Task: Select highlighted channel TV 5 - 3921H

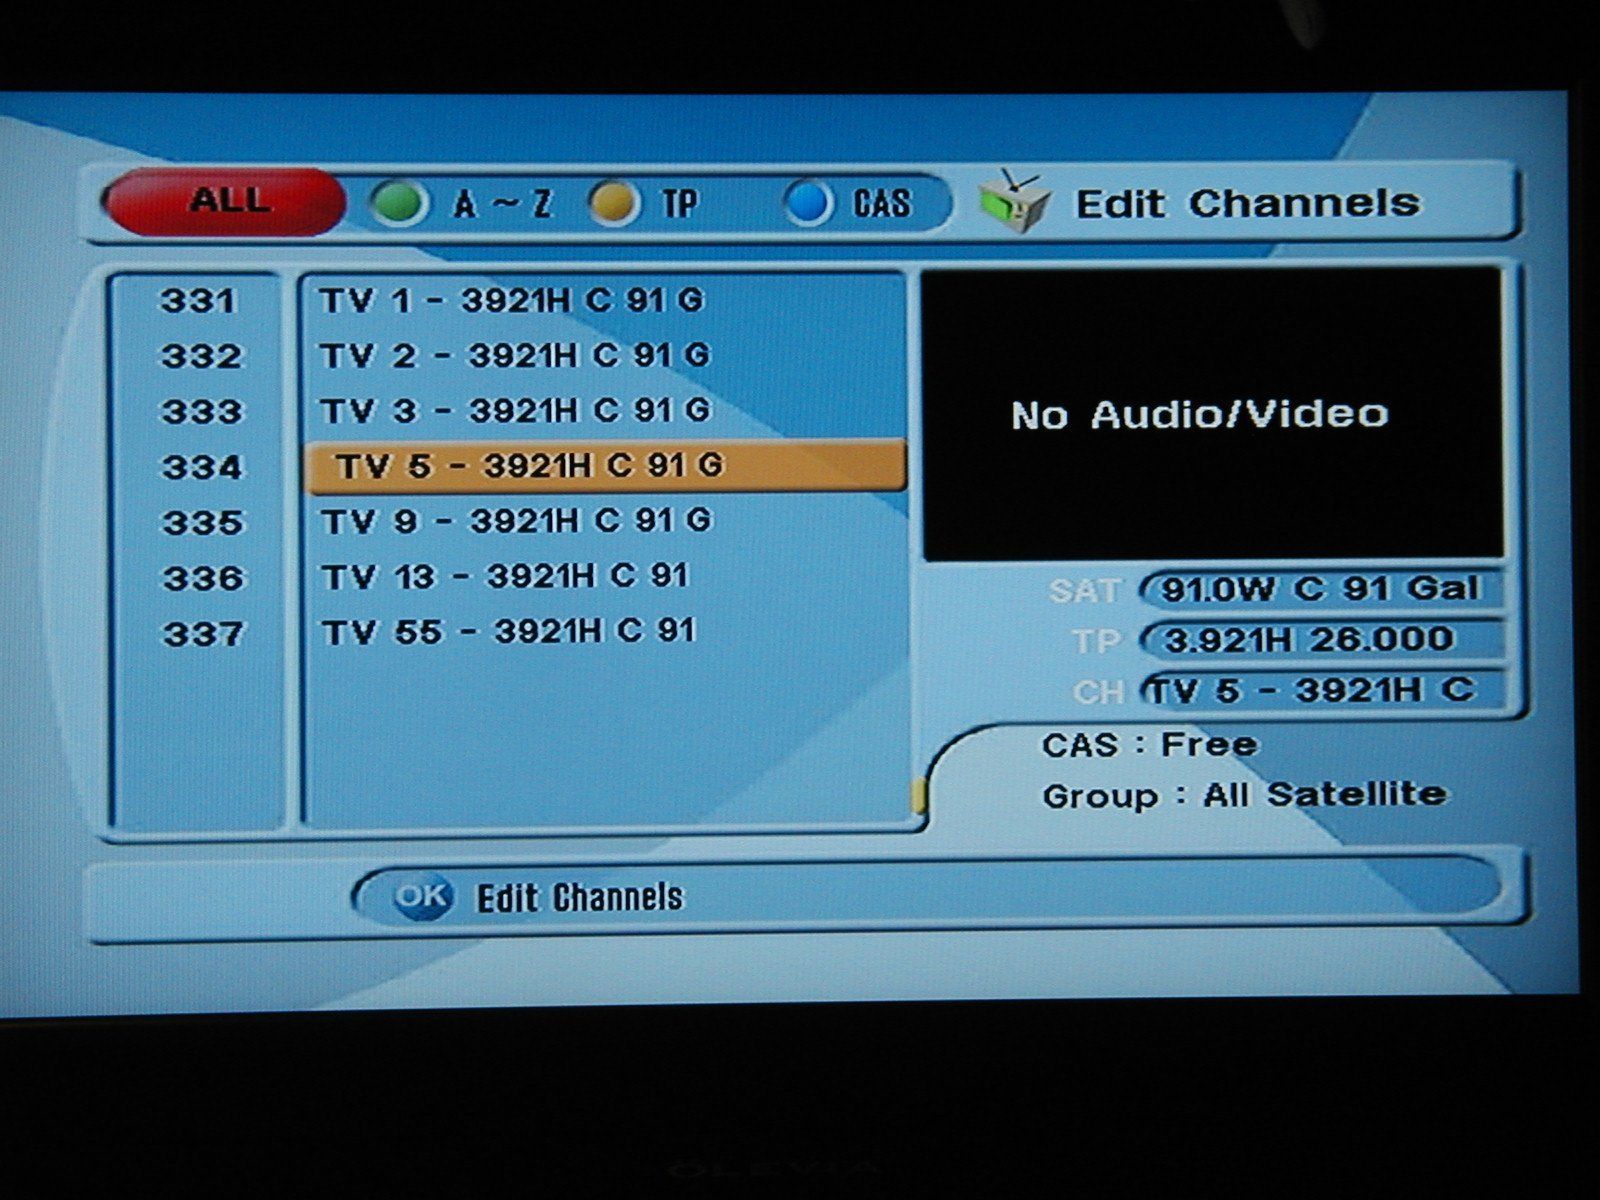Action: tap(605, 466)
